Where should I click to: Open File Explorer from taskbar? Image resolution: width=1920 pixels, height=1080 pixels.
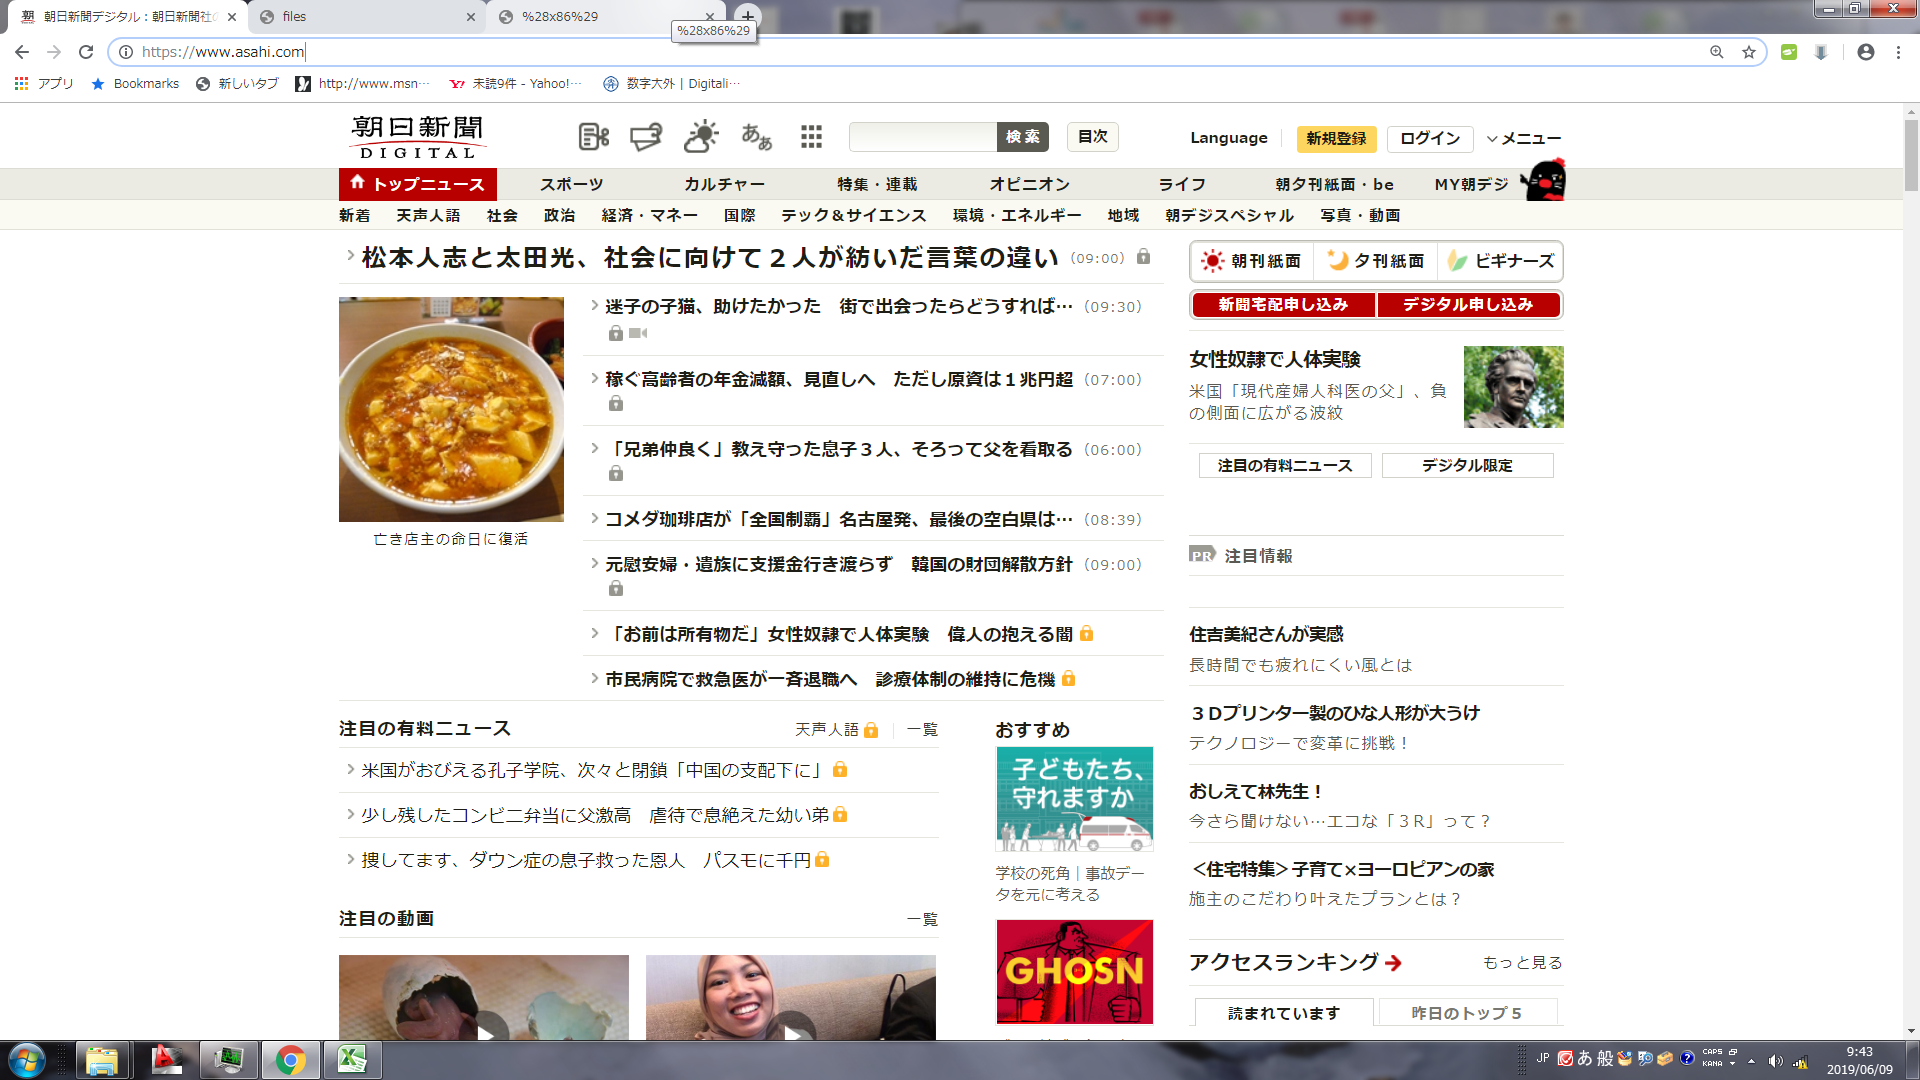pyautogui.click(x=102, y=1060)
